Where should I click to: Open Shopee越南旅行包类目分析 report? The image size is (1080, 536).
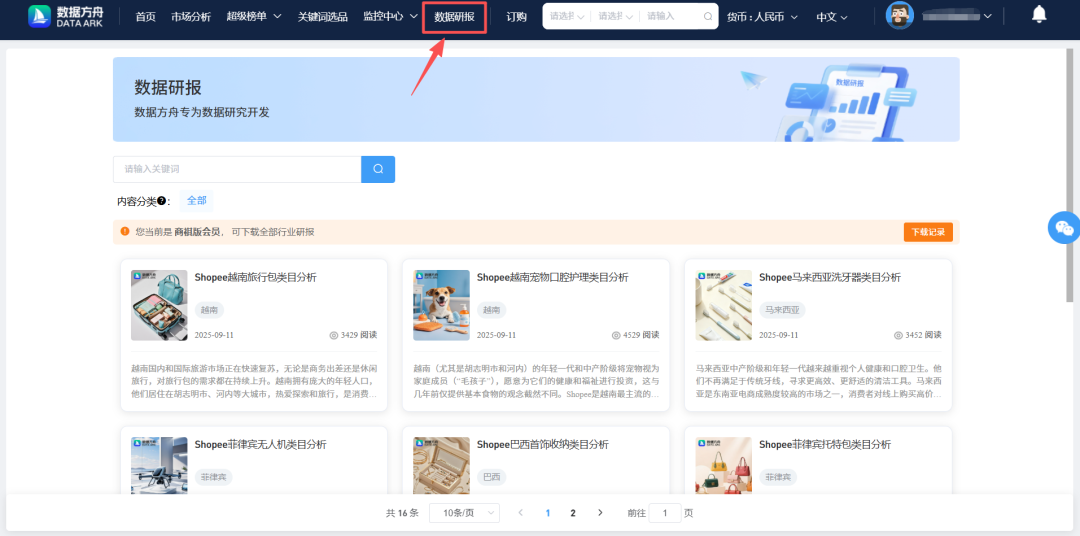(x=256, y=278)
